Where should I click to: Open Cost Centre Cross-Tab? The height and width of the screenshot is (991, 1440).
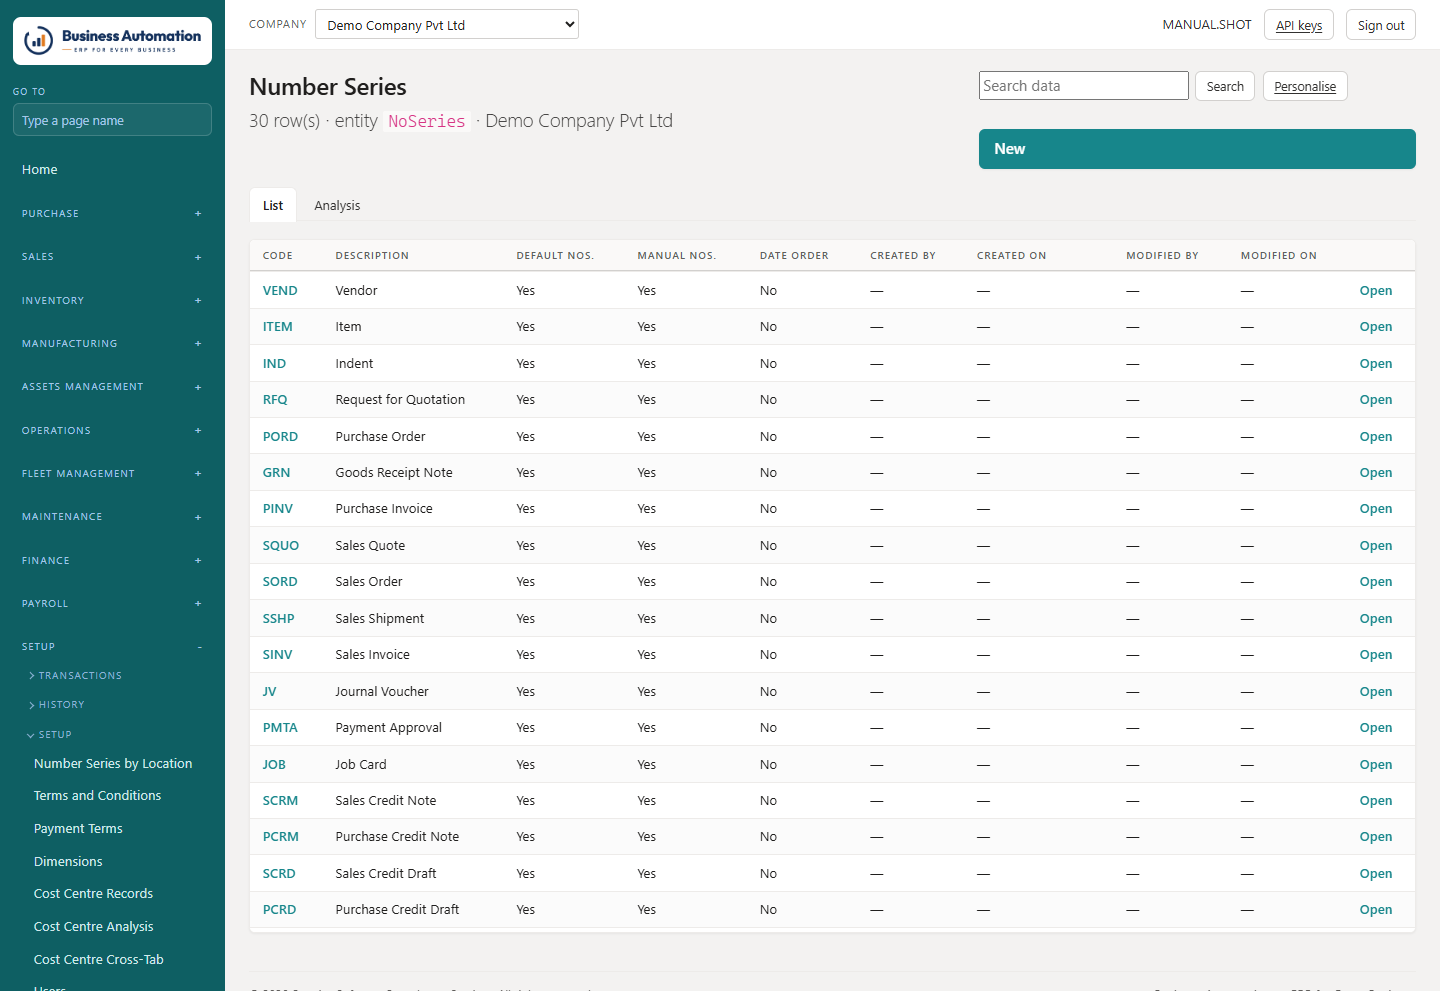[x=99, y=960]
